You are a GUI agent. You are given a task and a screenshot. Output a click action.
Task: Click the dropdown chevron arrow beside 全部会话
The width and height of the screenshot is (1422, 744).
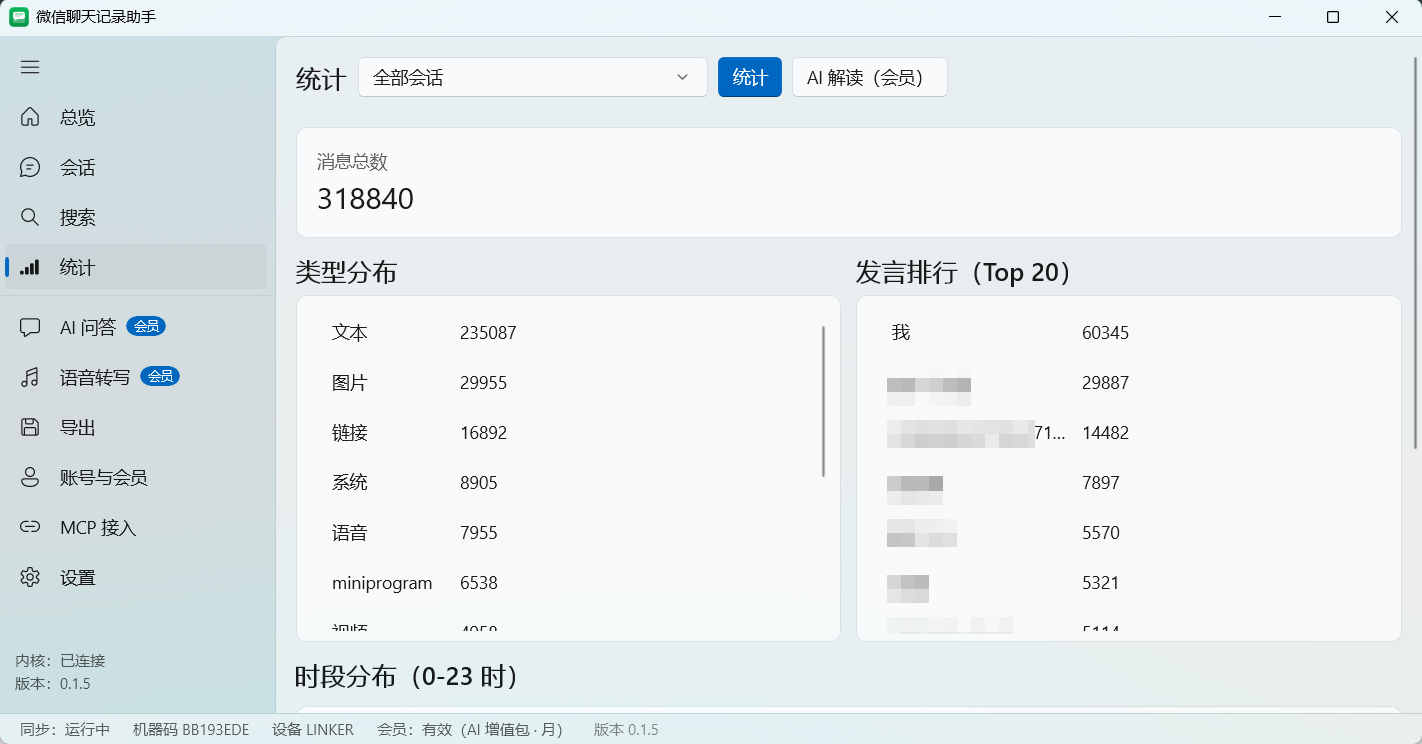[683, 77]
